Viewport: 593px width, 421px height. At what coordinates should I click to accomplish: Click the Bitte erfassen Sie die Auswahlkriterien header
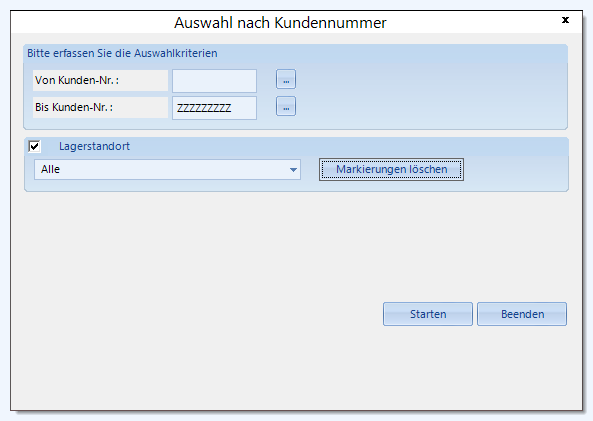pos(122,53)
